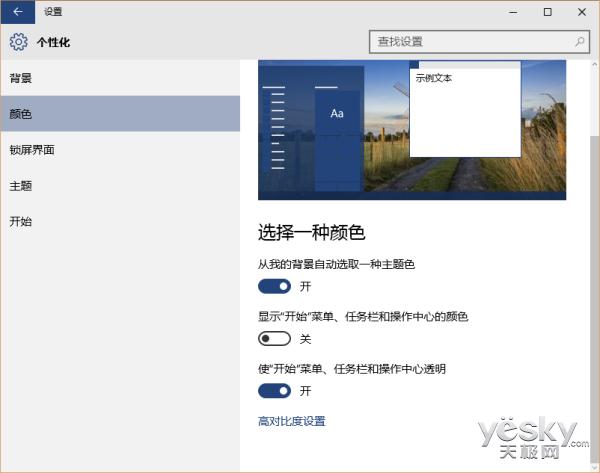Click the 示例文本 sample window preview

click(x=465, y=110)
